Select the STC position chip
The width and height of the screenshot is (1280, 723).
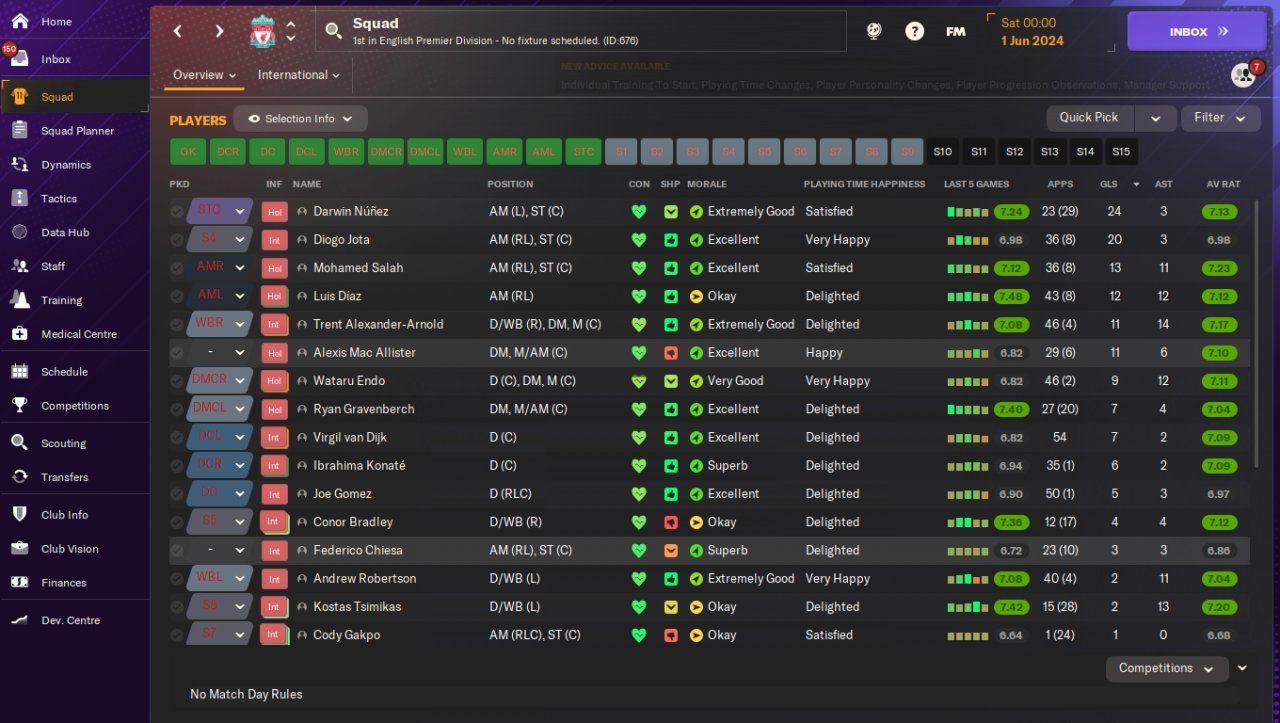(584, 152)
